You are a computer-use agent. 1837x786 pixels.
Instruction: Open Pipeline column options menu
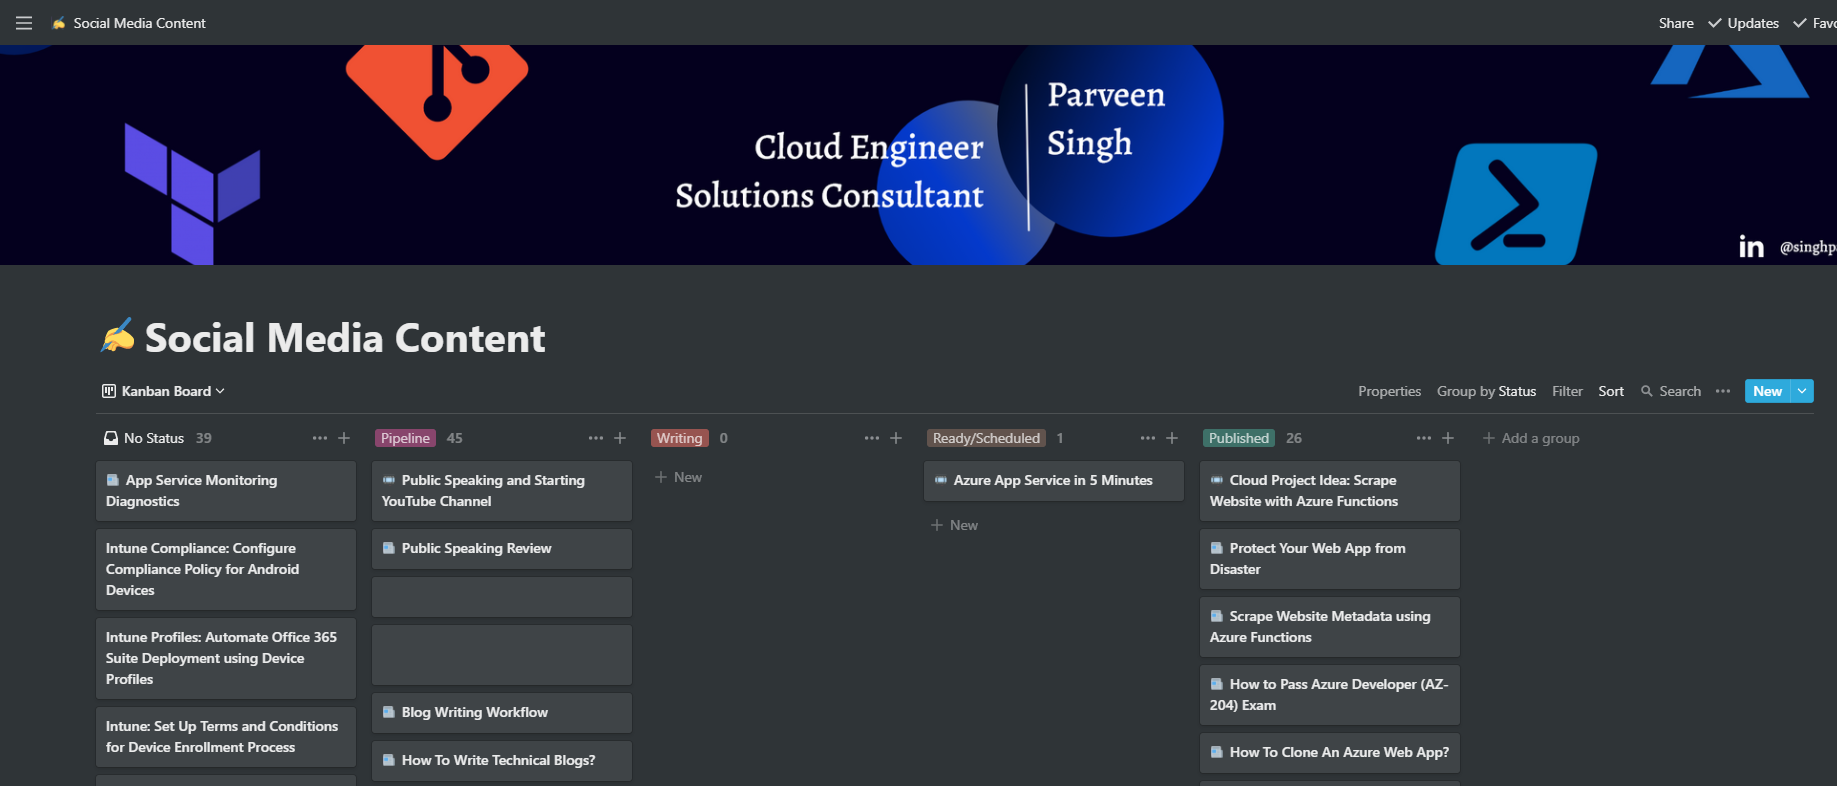coord(596,438)
